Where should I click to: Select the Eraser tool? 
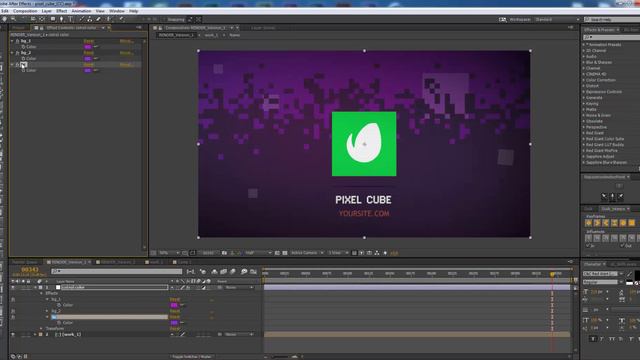click(x=98, y=19)
